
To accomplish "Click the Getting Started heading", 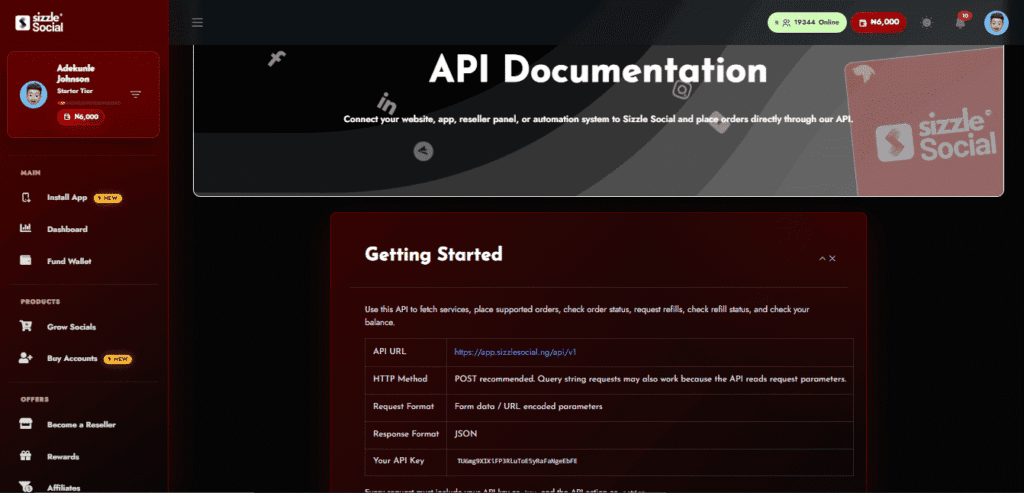I will point(434,254).
